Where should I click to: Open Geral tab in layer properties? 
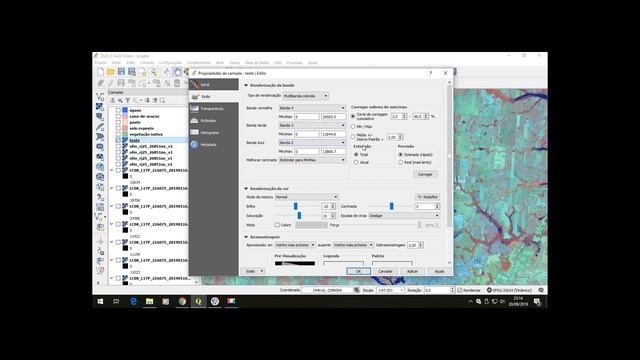(214, 84)
